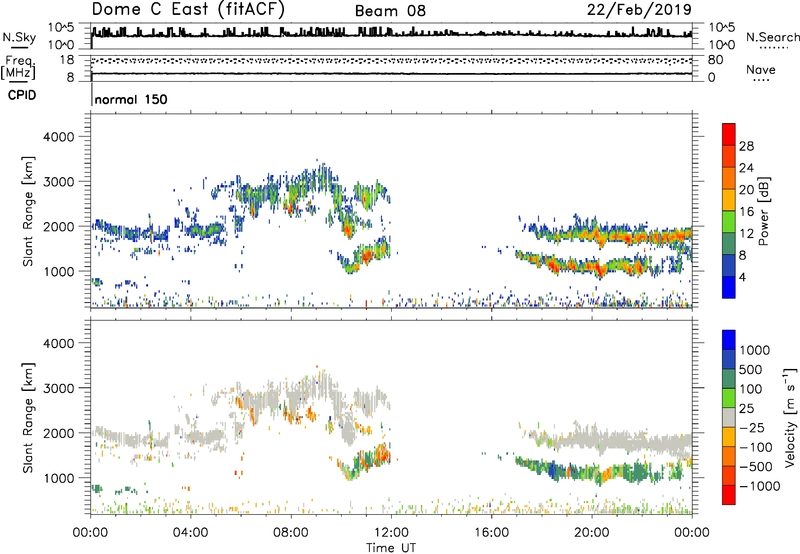
Task: Click the "Slant Range [km]" label of the velocity panel
Action: coord(28,418)
